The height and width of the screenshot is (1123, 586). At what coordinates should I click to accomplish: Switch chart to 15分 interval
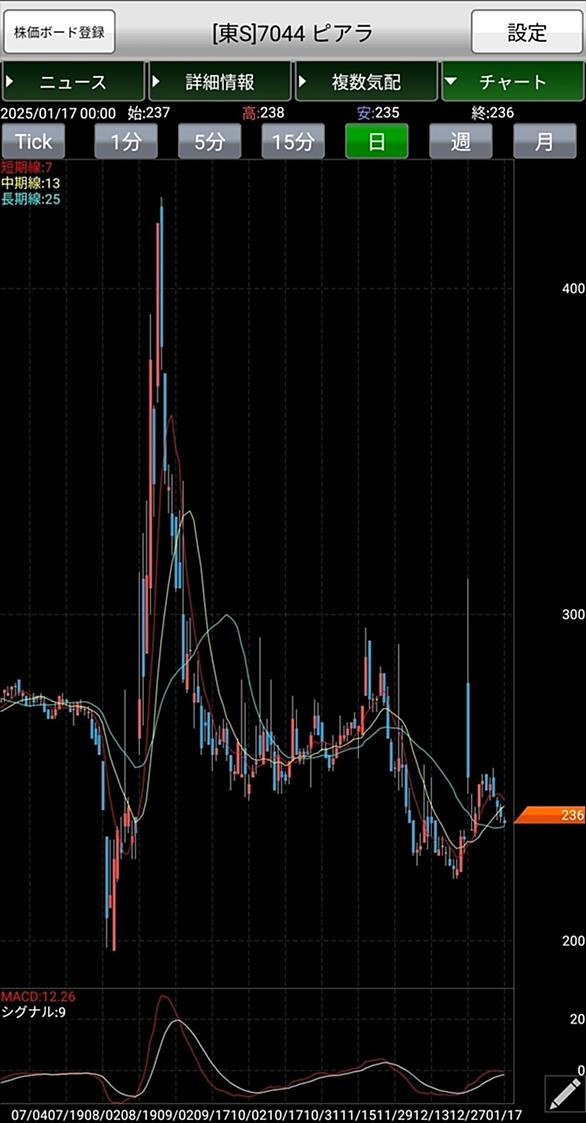[x=293, y=141]
